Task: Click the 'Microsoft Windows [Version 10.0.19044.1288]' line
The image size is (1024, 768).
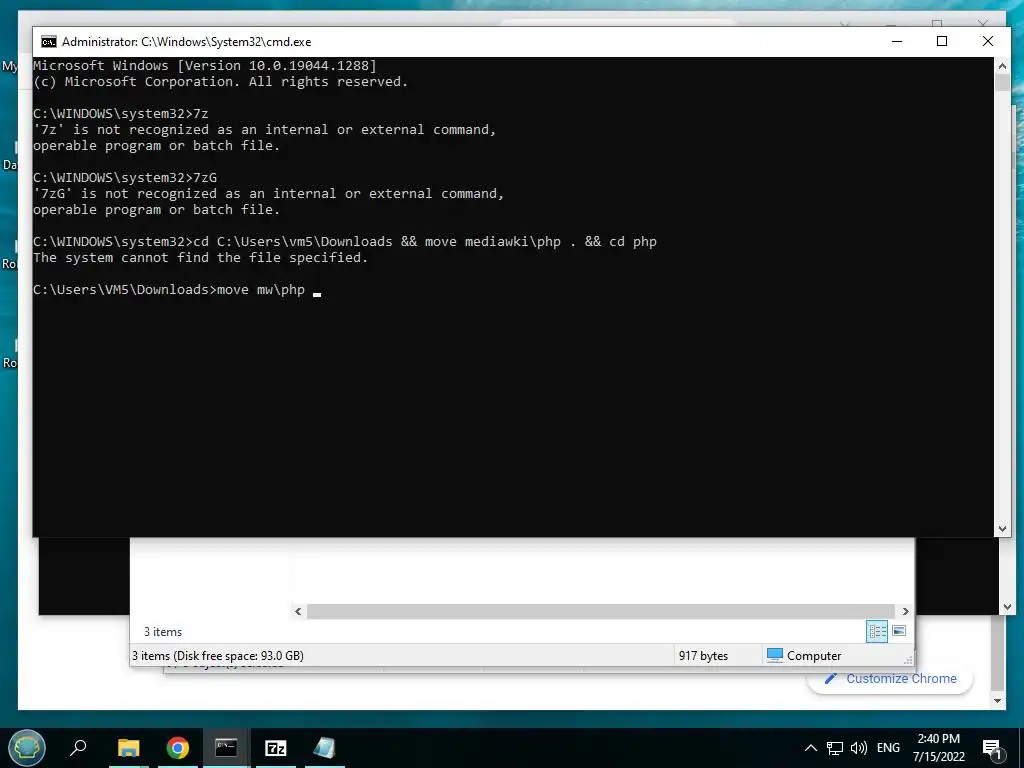Action: coord(205,65)
